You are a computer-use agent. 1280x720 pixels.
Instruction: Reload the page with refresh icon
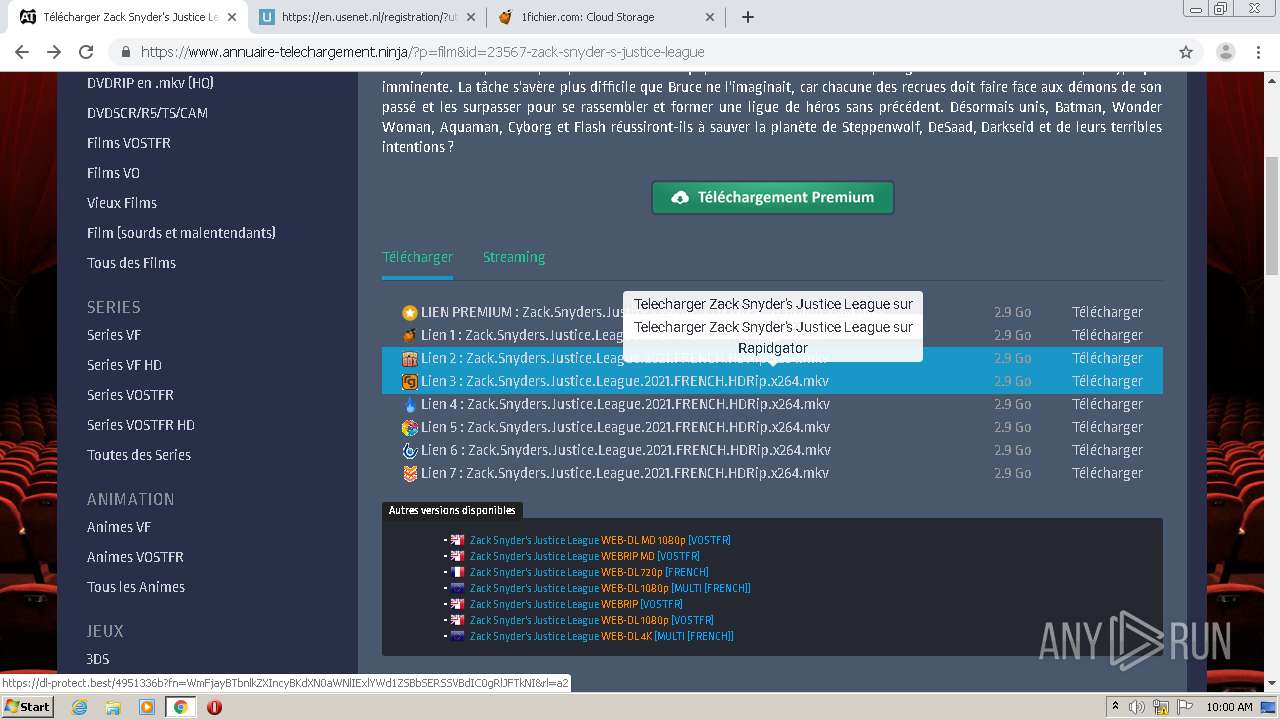86,52
